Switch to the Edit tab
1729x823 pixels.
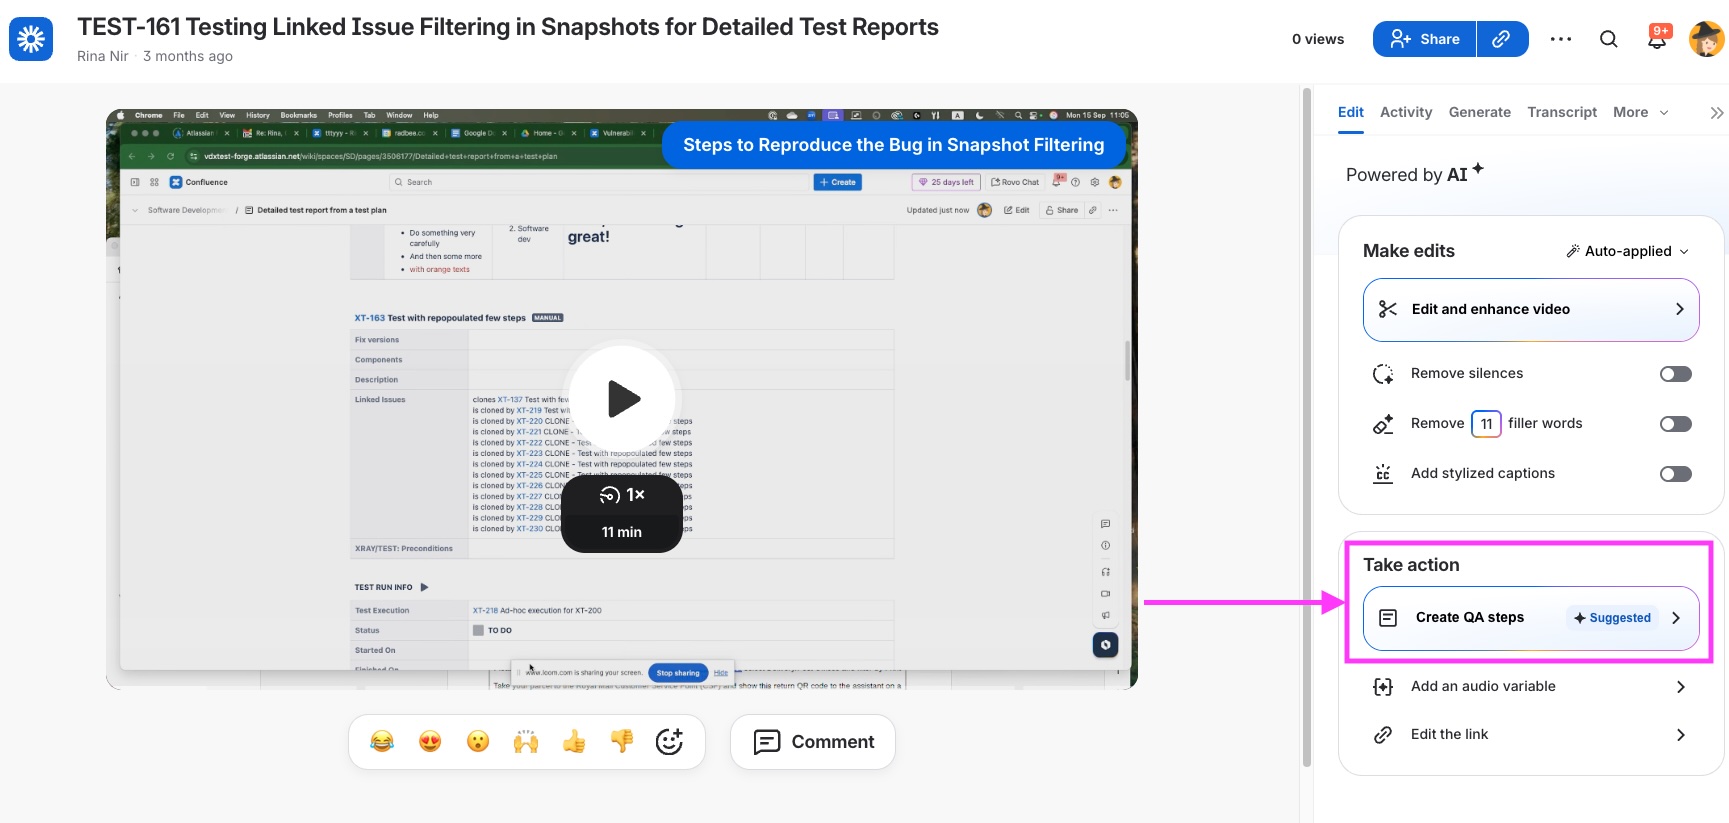(x=1350, y=112)
